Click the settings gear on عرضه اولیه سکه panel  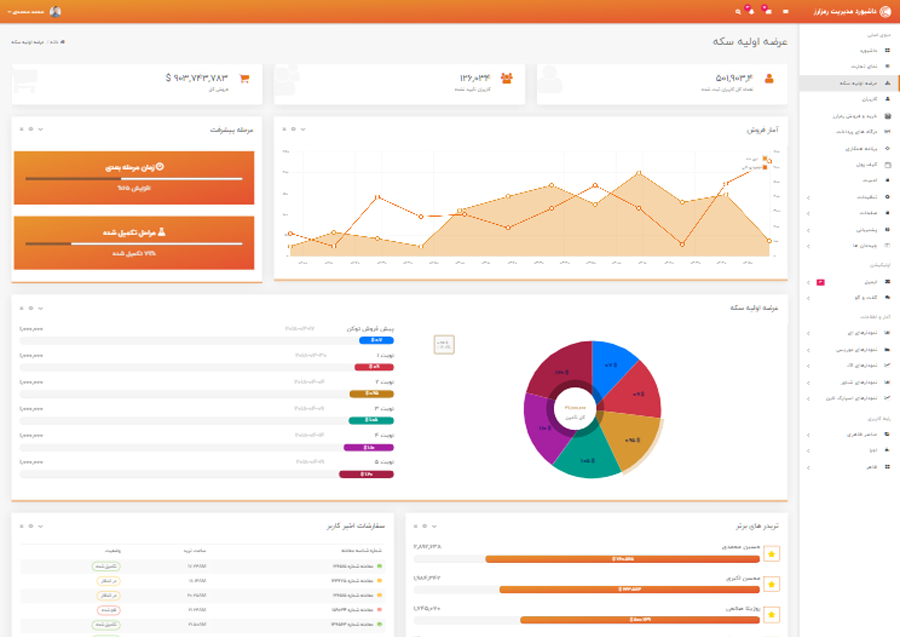click(x=31, y=308)
